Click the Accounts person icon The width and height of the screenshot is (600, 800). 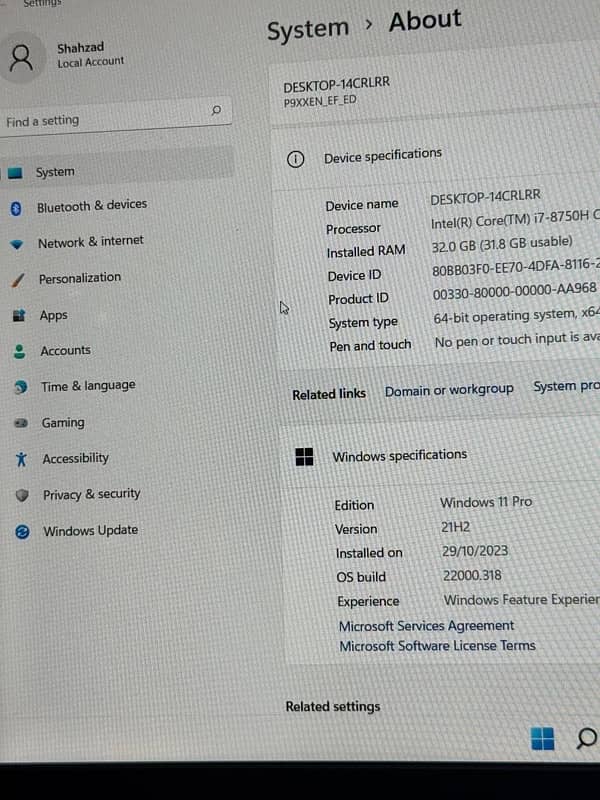point(19,352)
